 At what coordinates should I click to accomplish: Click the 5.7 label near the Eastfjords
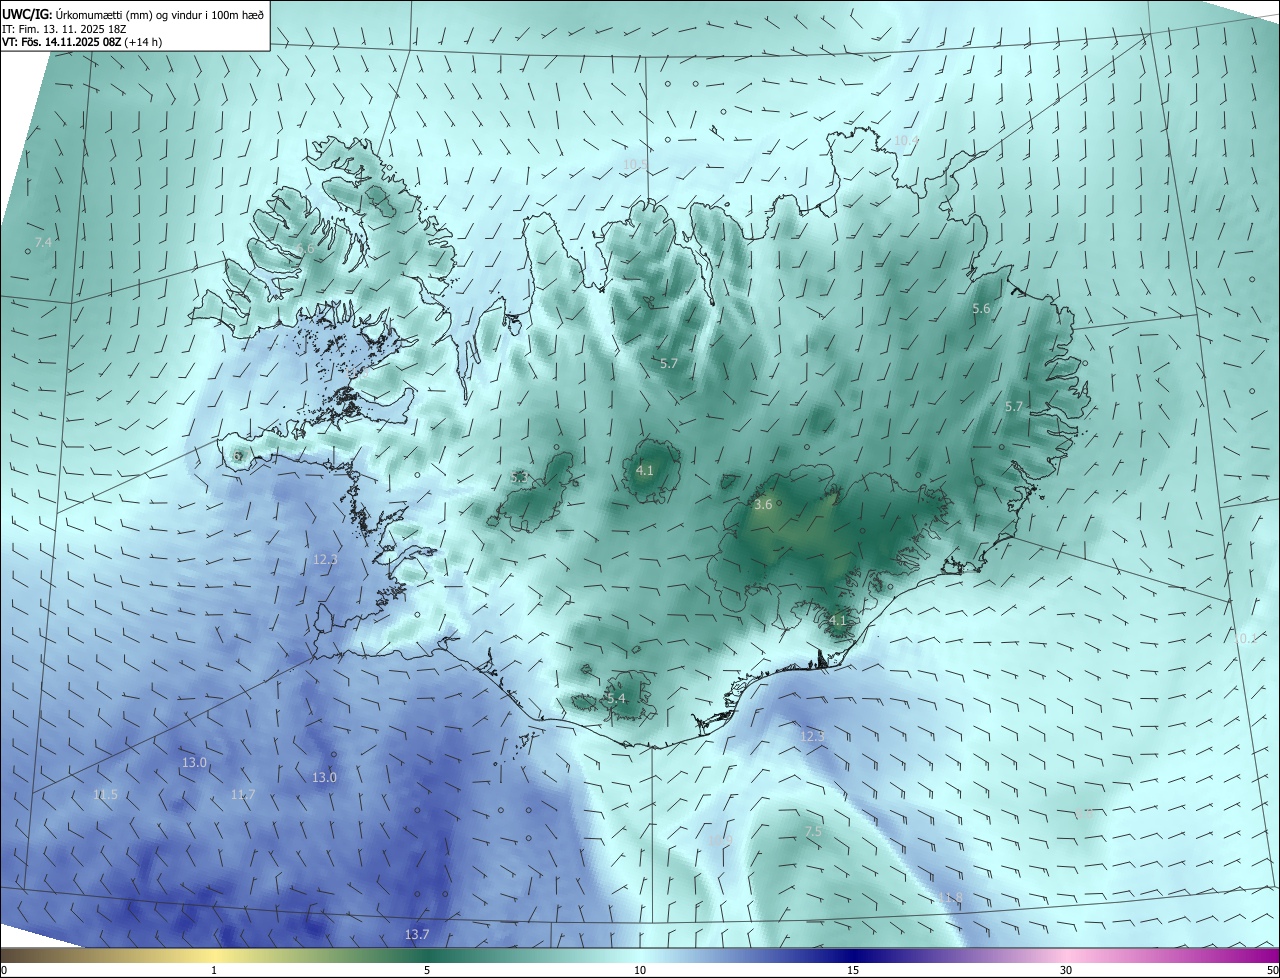(1014, 407)
